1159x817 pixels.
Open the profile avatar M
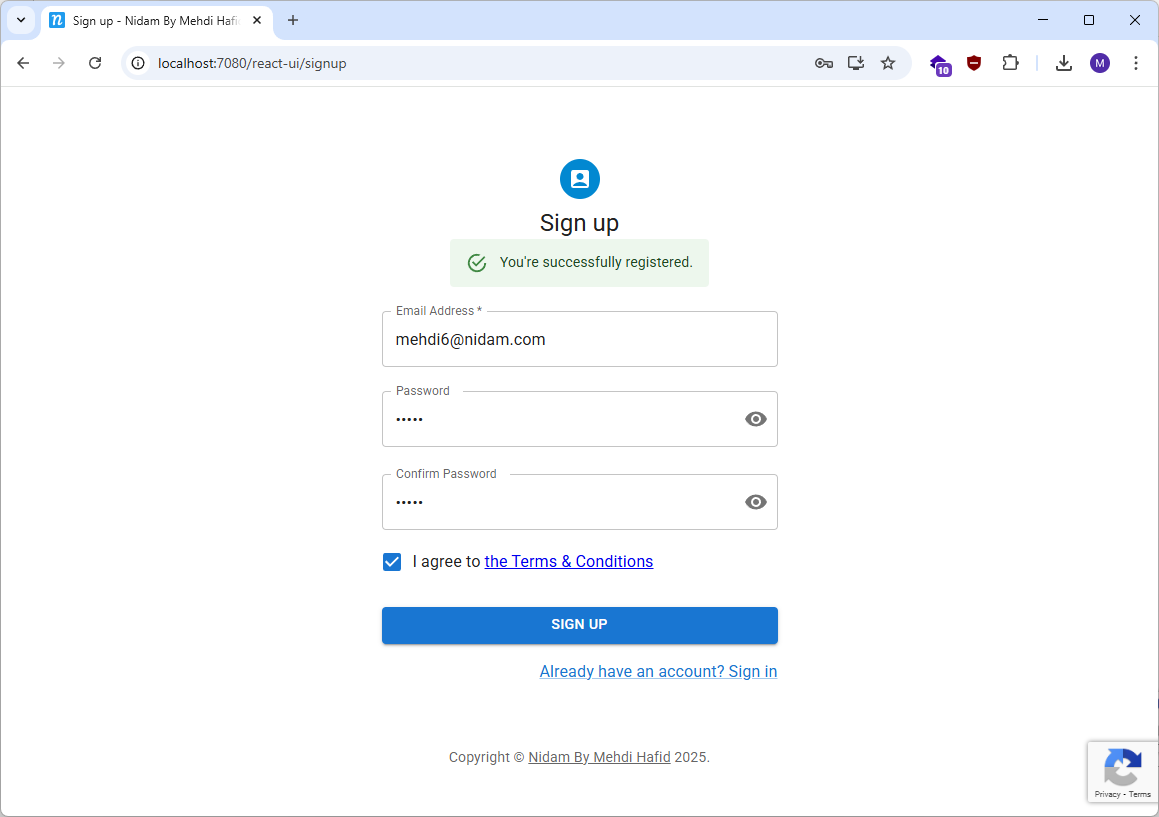[1100, 63]
